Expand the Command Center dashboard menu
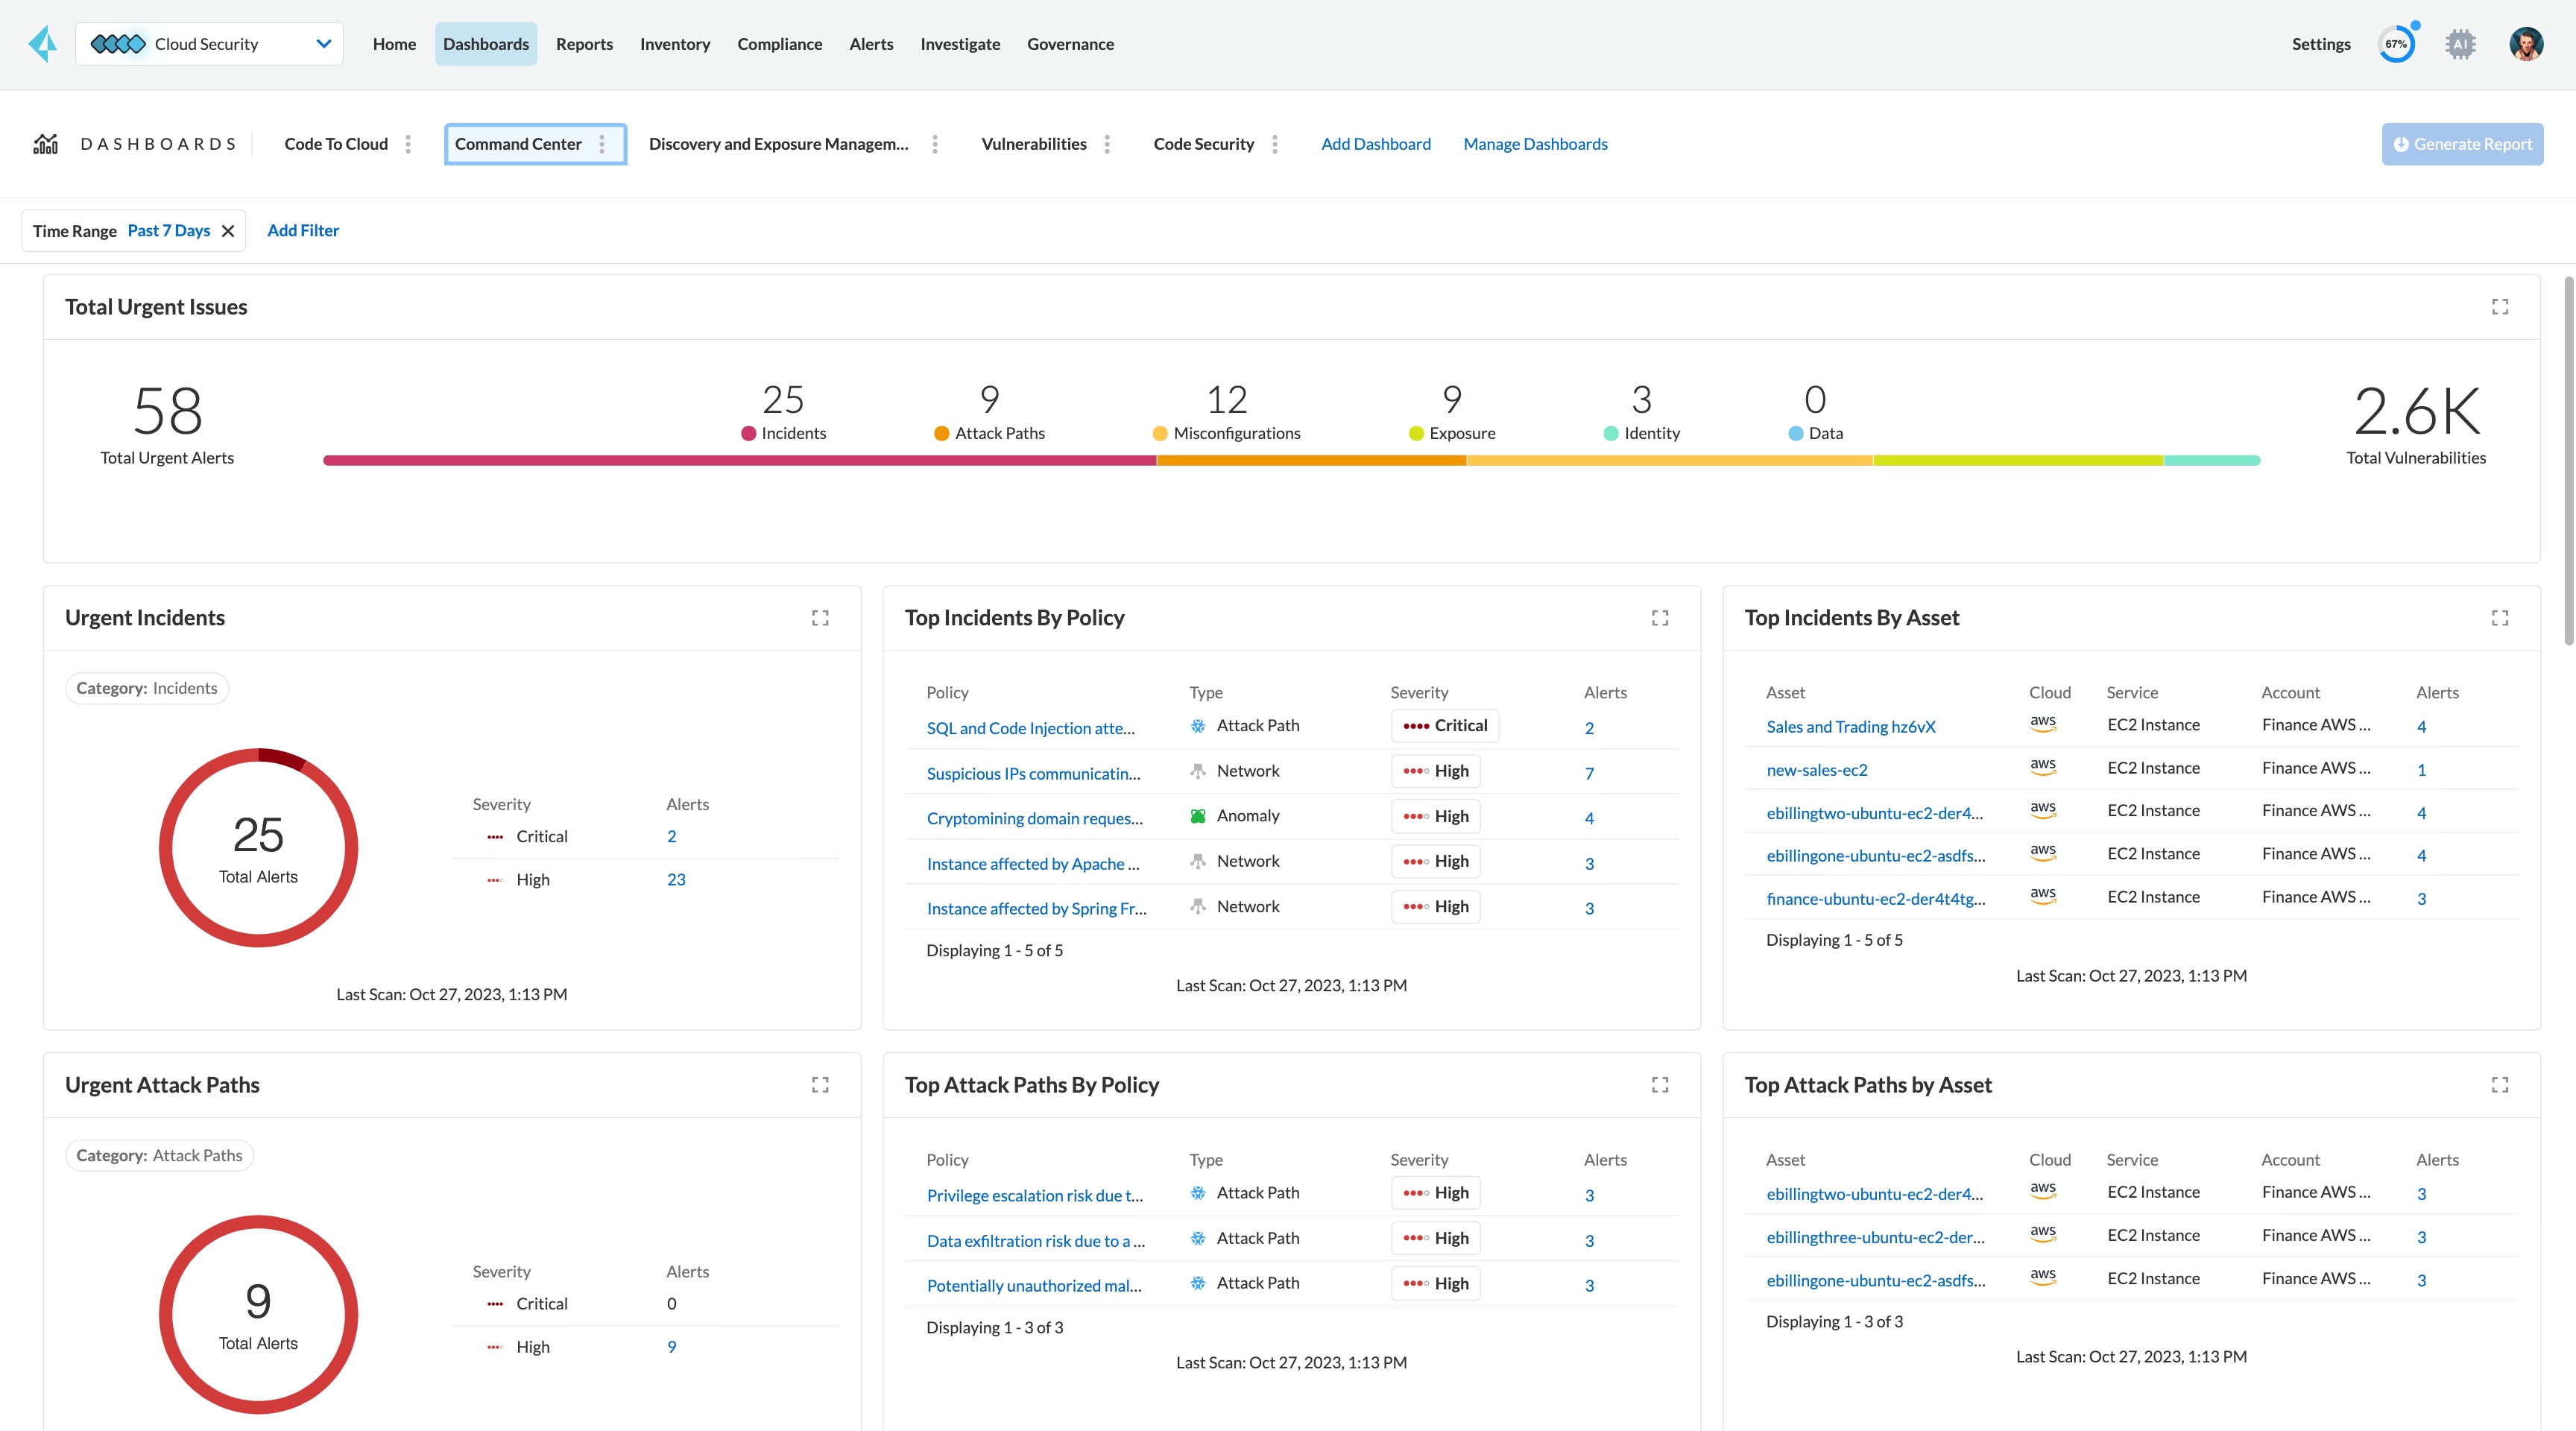This screenshot has width=2576, height=1431. click(606, 143)
